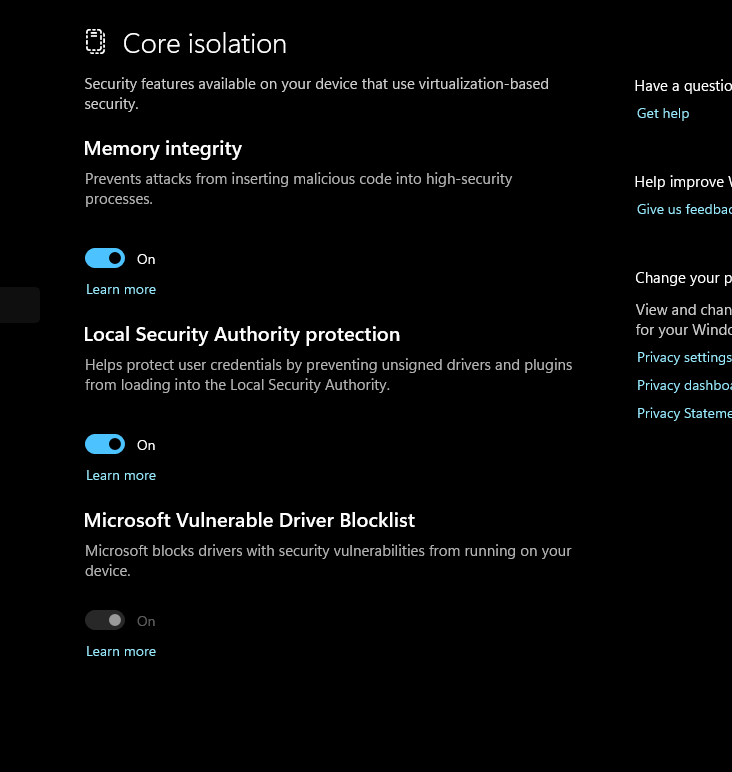Go to the Privacy dashboard link
The width and height of the screenshot is (732, 772).
[684, 386]
